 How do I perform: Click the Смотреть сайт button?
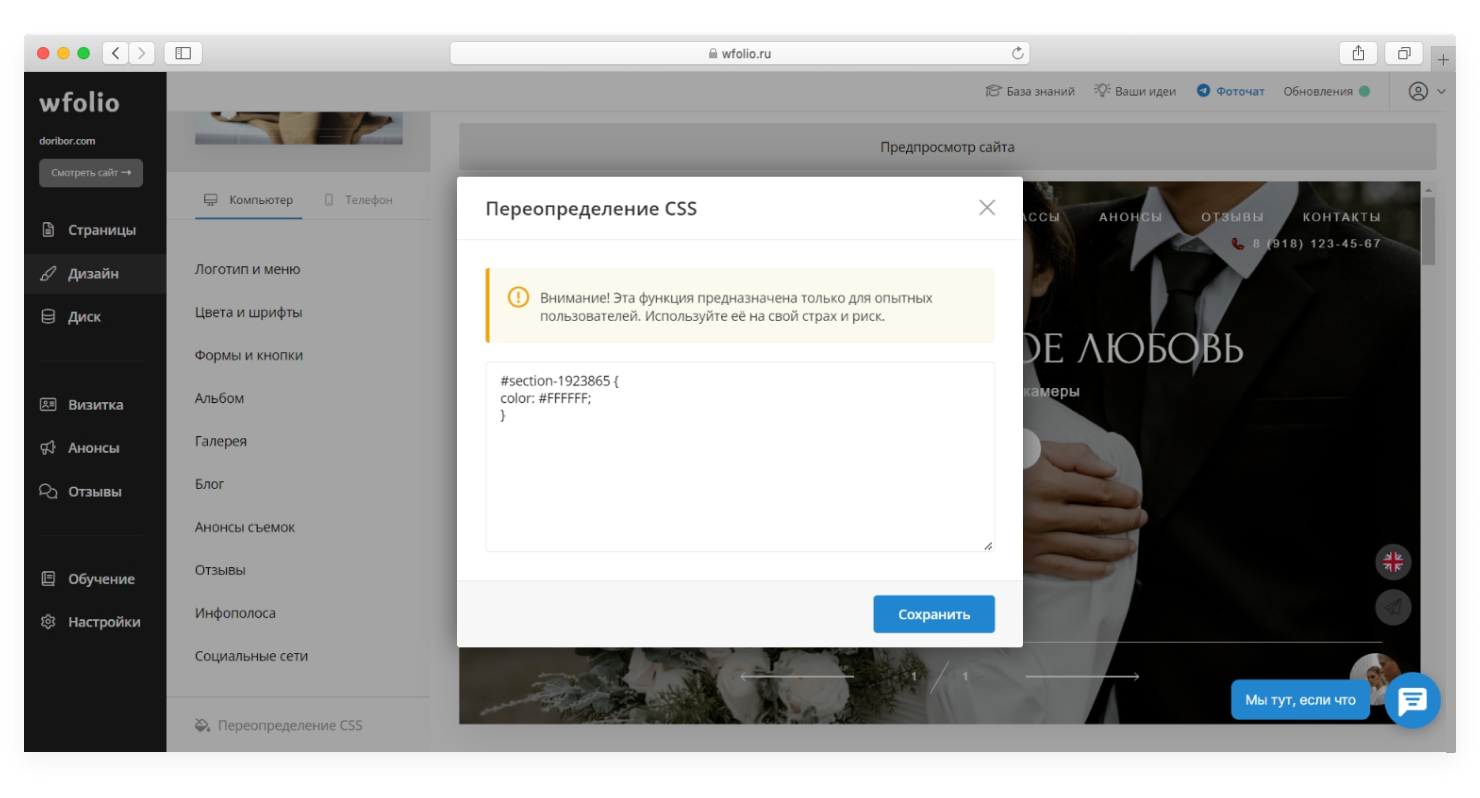pyautogui.click(x=91, y=173)
